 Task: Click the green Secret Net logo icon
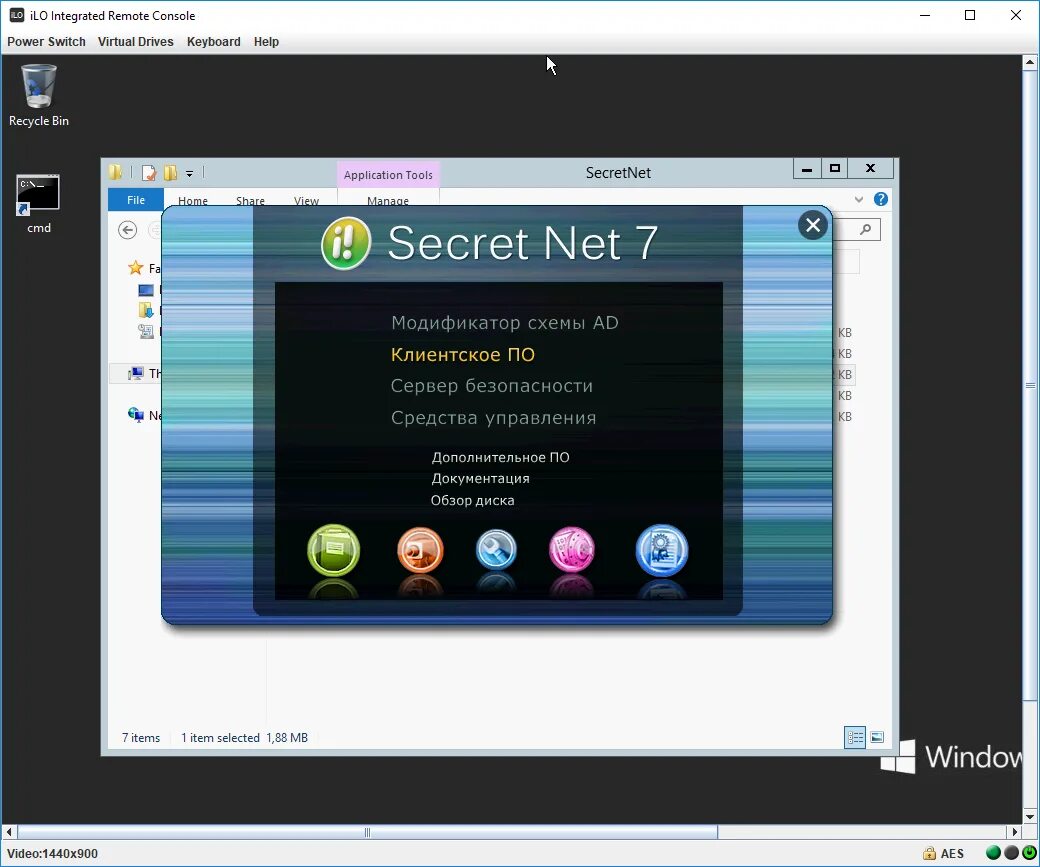(x=346, y=243)
